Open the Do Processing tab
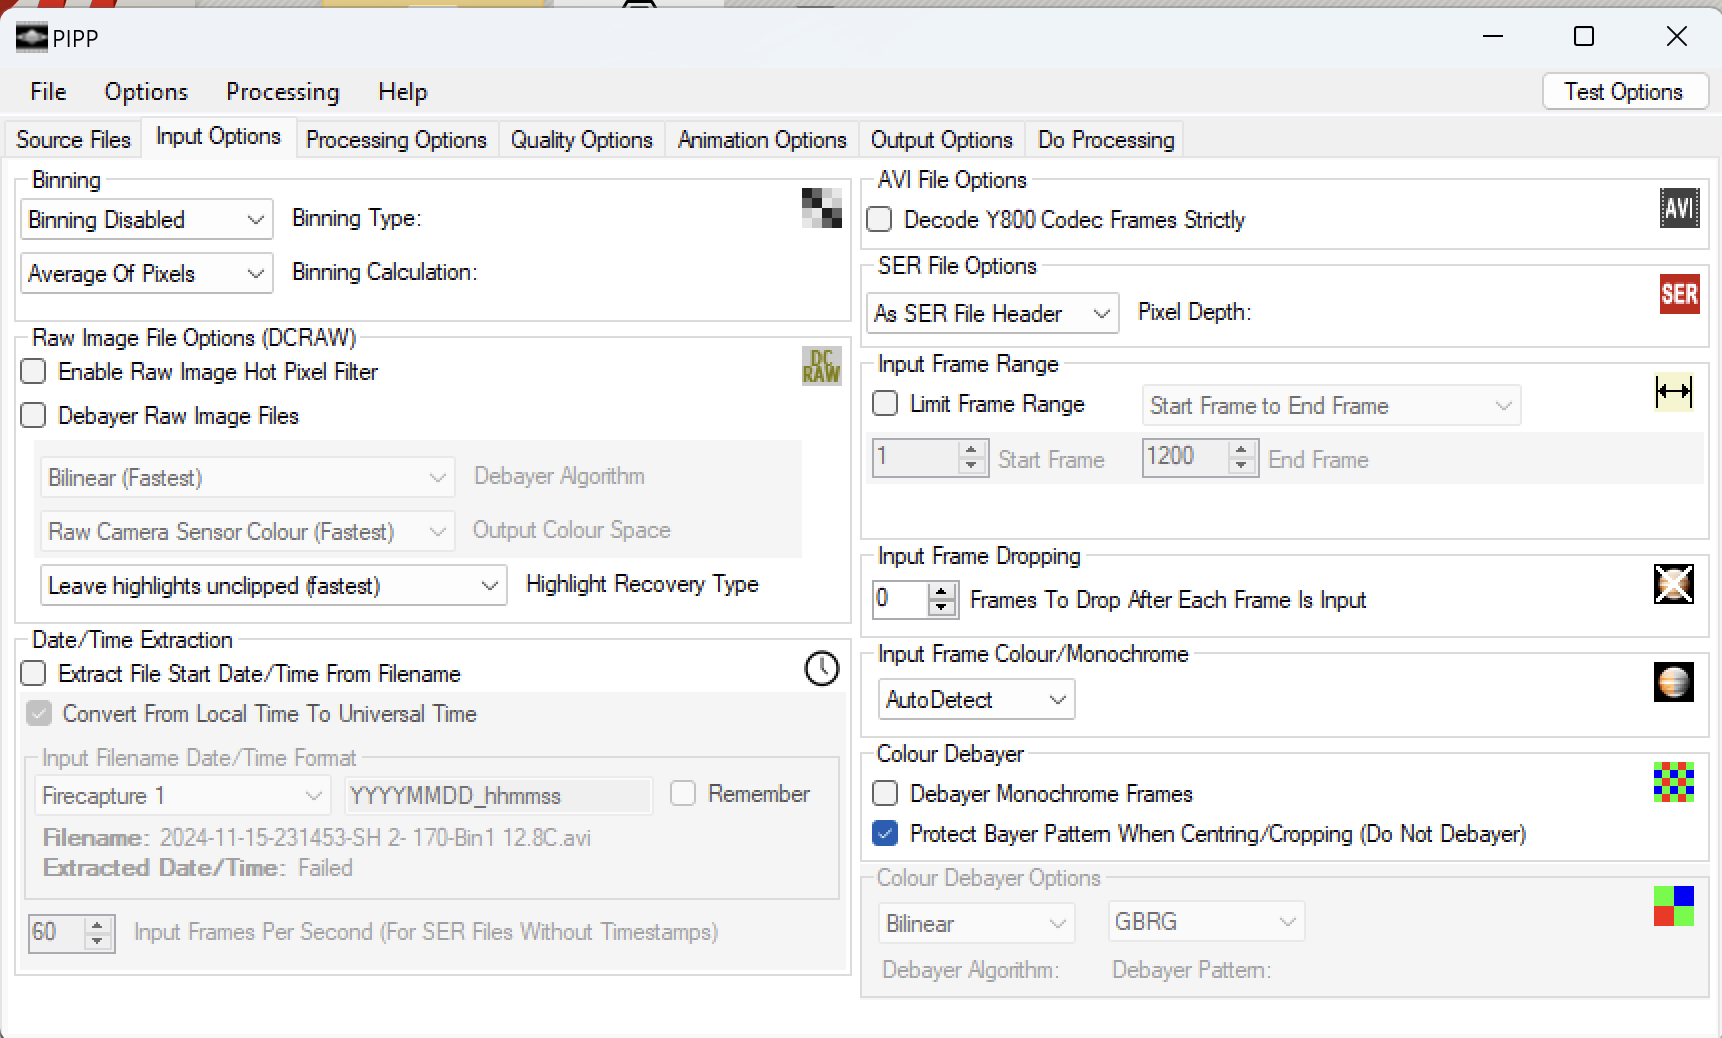1722x1038 pixels. pos(1106,140)
